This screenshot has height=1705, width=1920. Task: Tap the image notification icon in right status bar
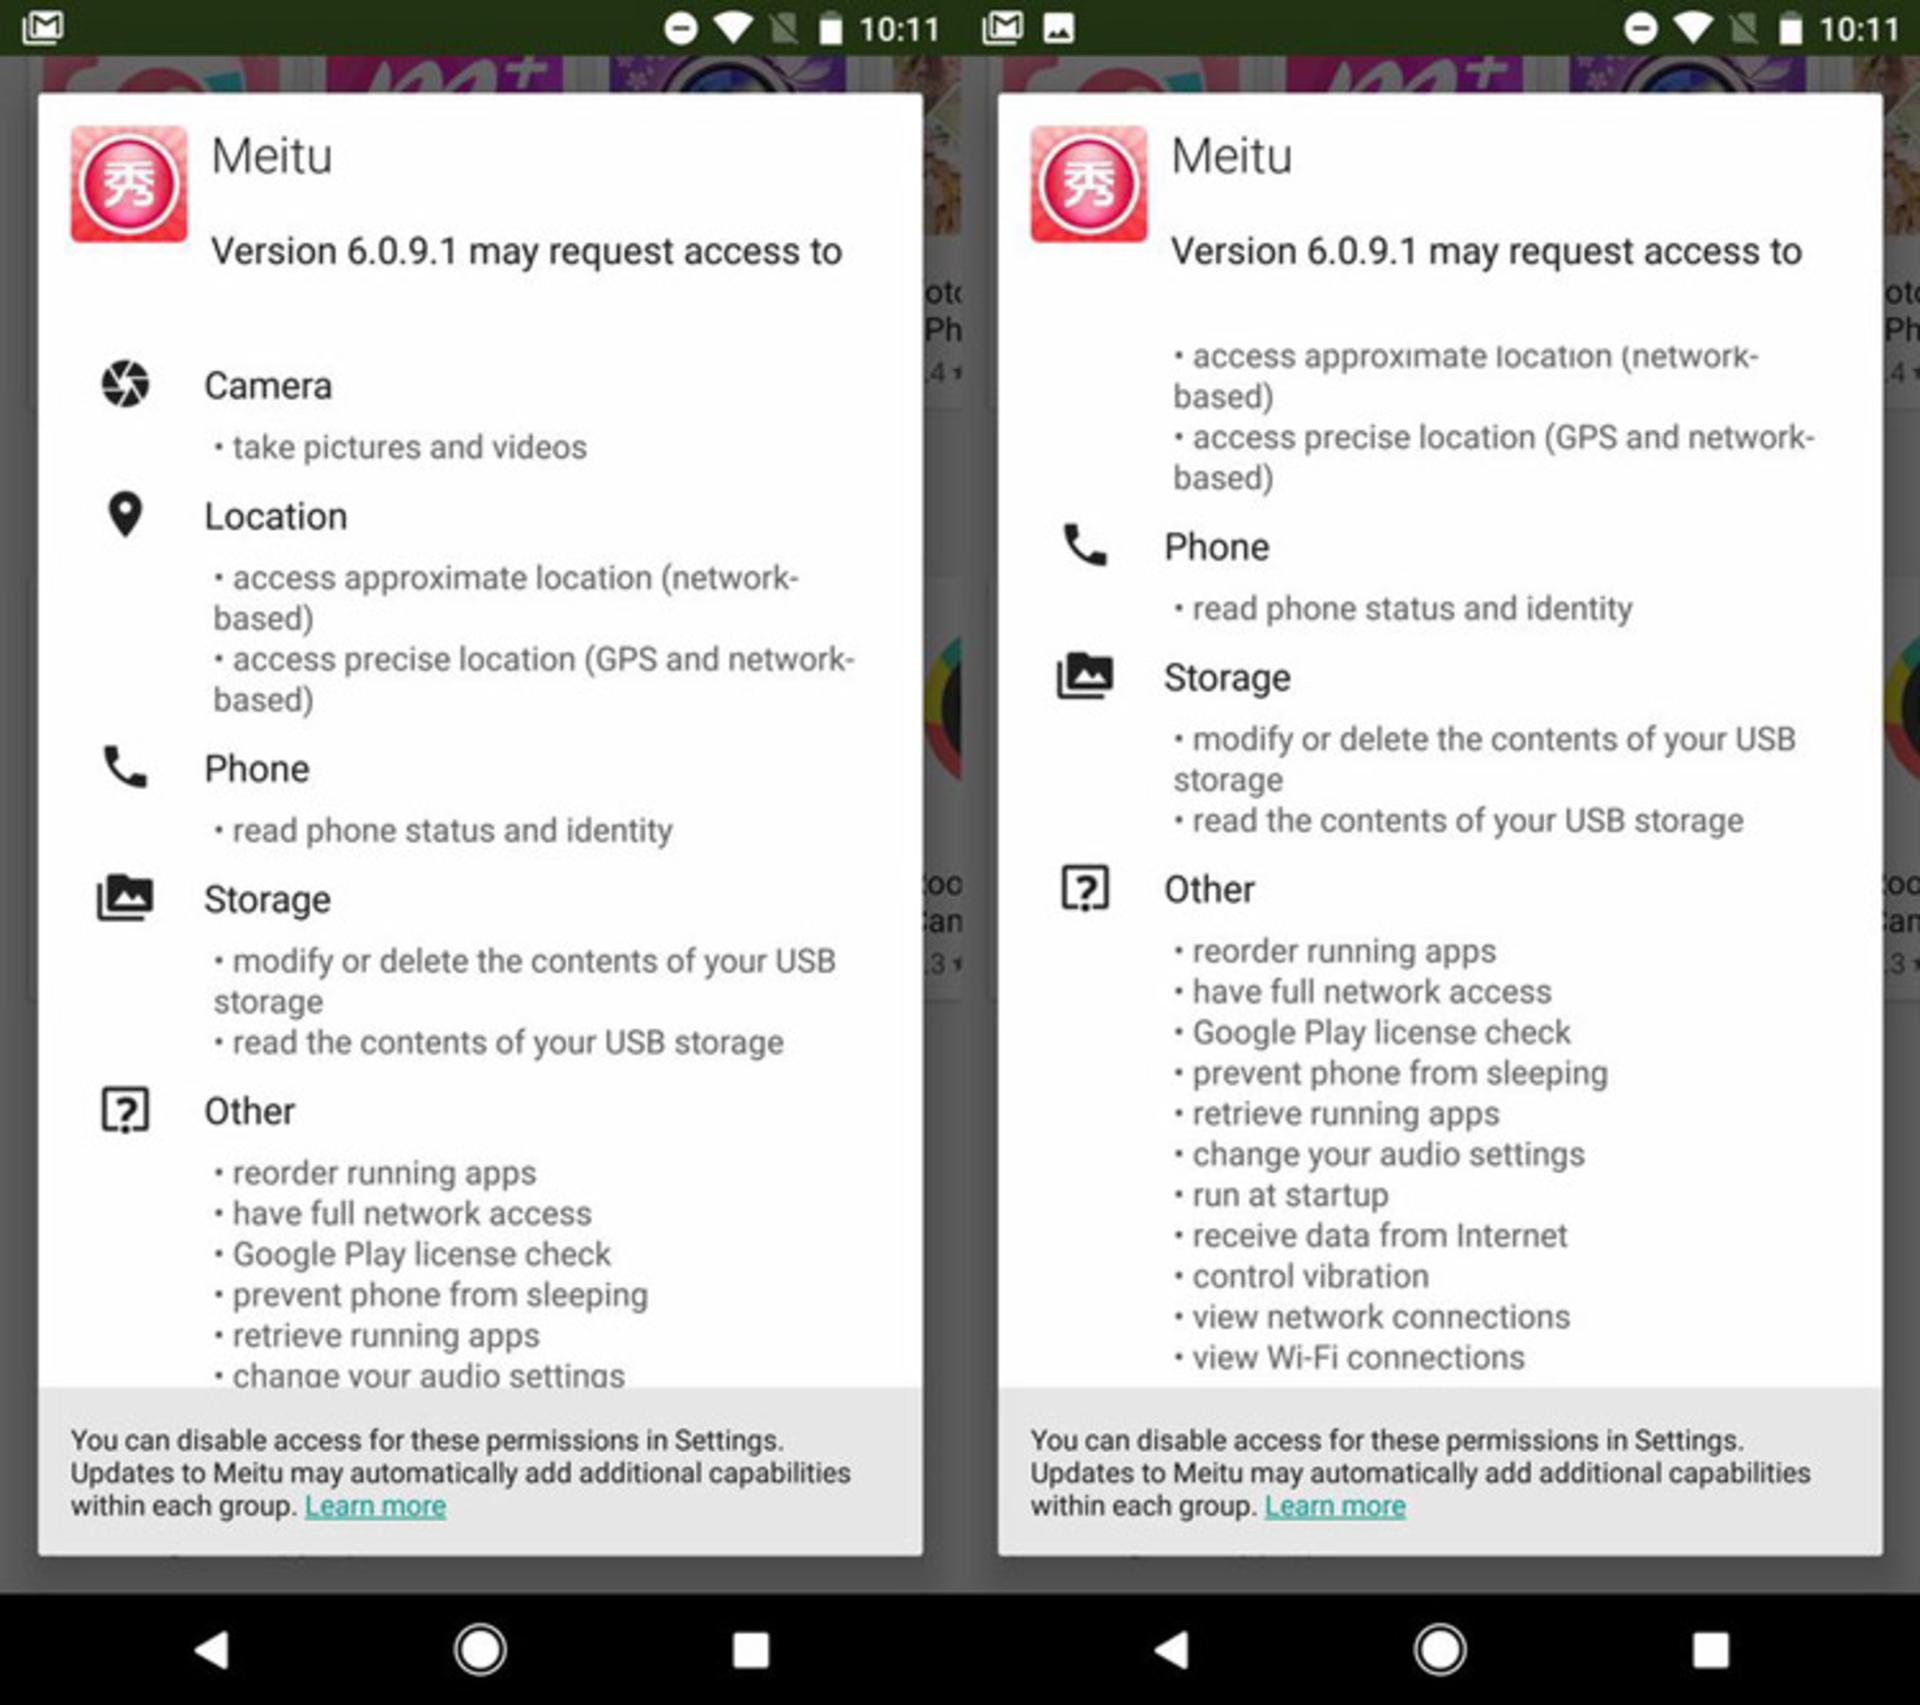(1059, 28)
